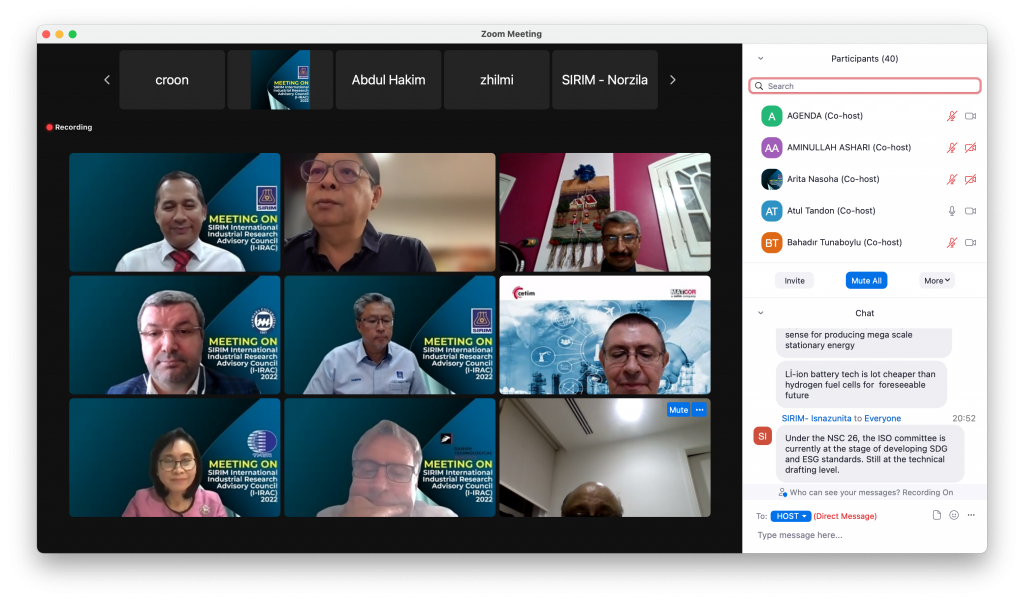Viewport: 1024px width, 602px height.
Task: Click the Zoom Meeting window title
Action: 511,34
